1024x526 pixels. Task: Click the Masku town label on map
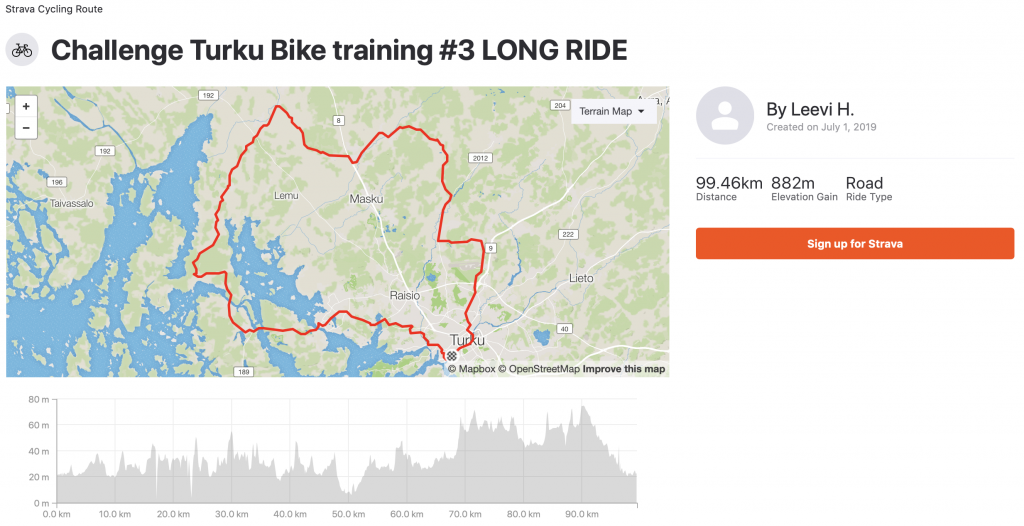coord(366,199)
